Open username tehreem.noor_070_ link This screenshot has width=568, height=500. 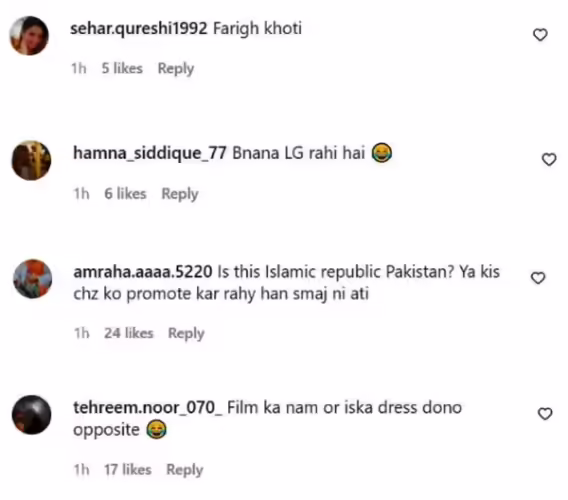pos(148,408)
